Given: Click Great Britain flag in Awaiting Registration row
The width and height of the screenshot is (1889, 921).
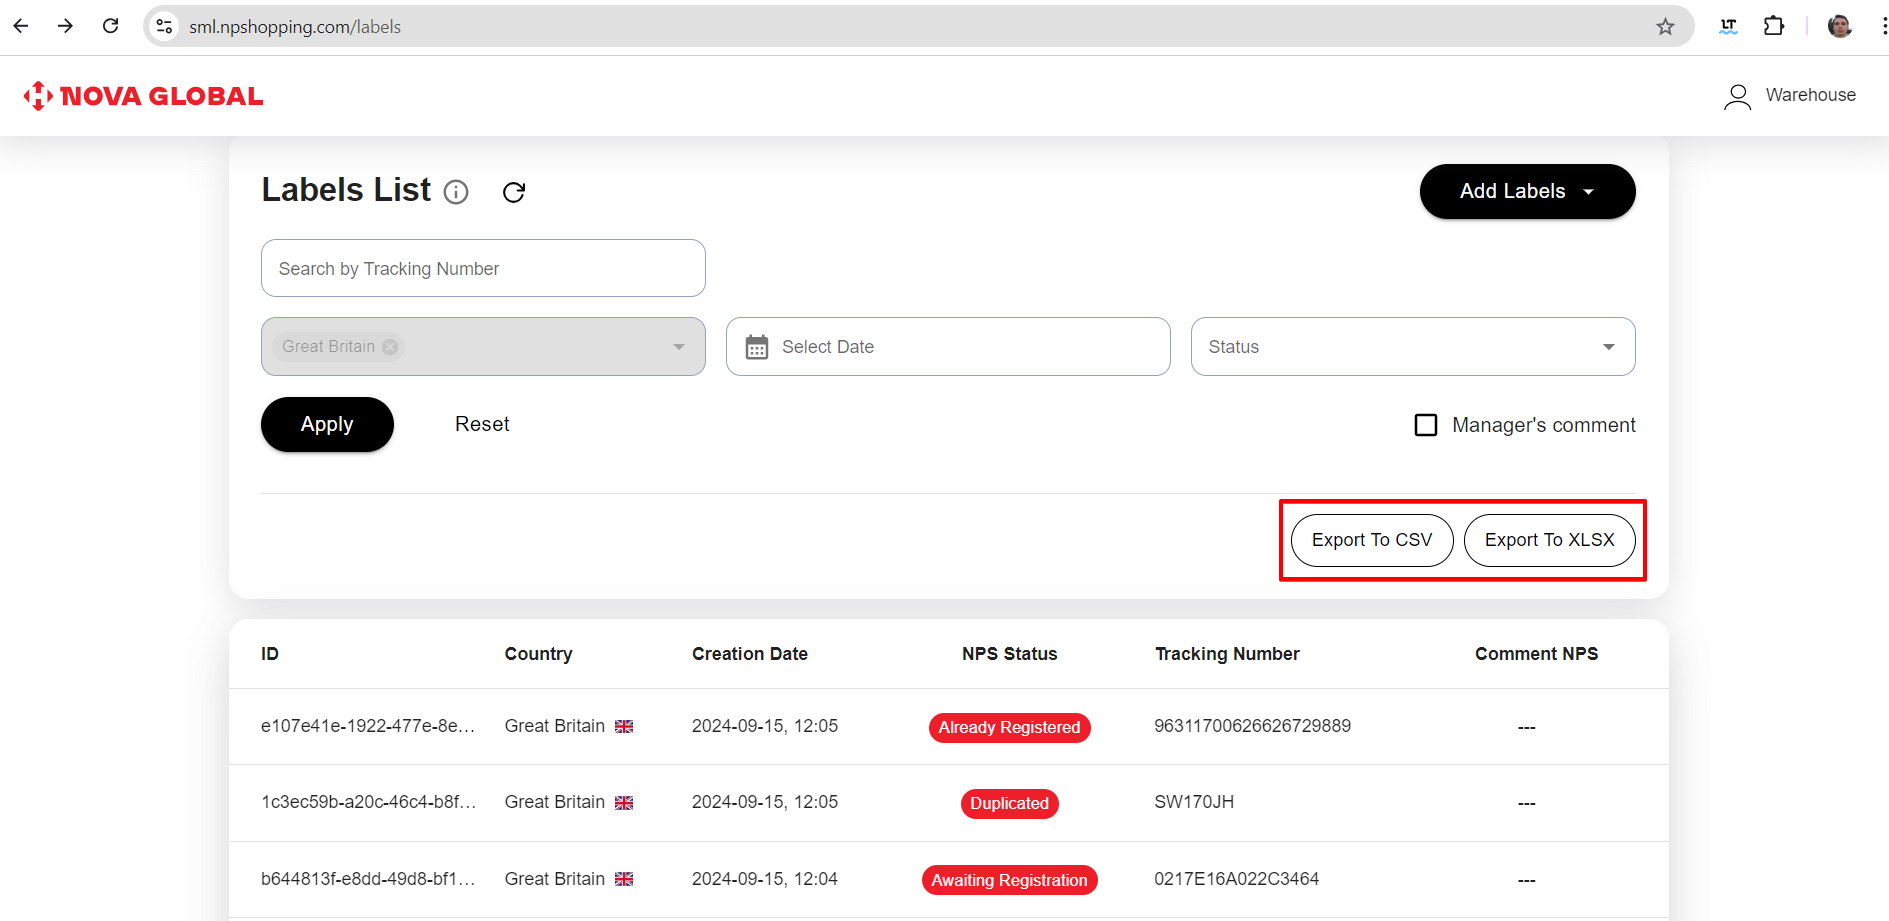Looking at the screenshot, I should pyautogui.click(x=624, y=879).
